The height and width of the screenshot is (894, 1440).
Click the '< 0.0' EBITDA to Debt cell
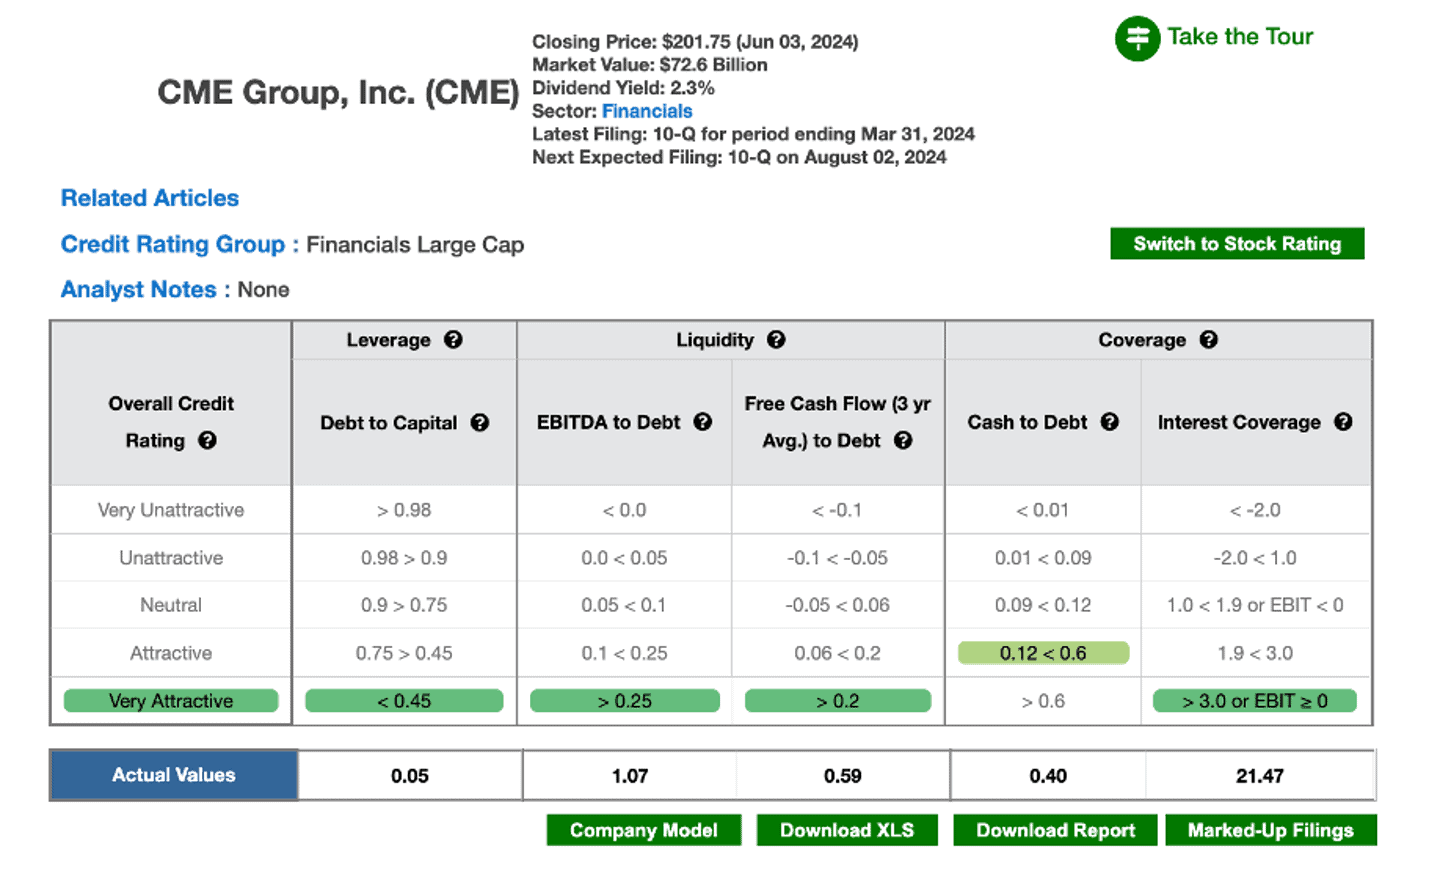[625, 510]
